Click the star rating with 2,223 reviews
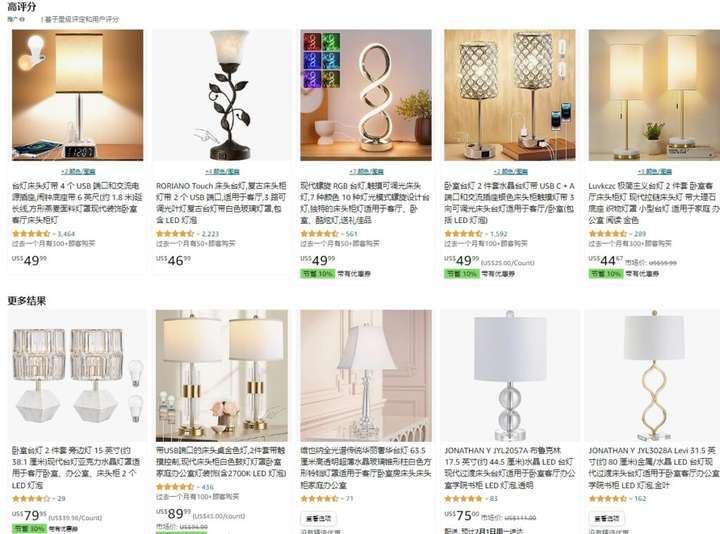The width and height of the screenshot is (720, 534). tap(175, 234)
